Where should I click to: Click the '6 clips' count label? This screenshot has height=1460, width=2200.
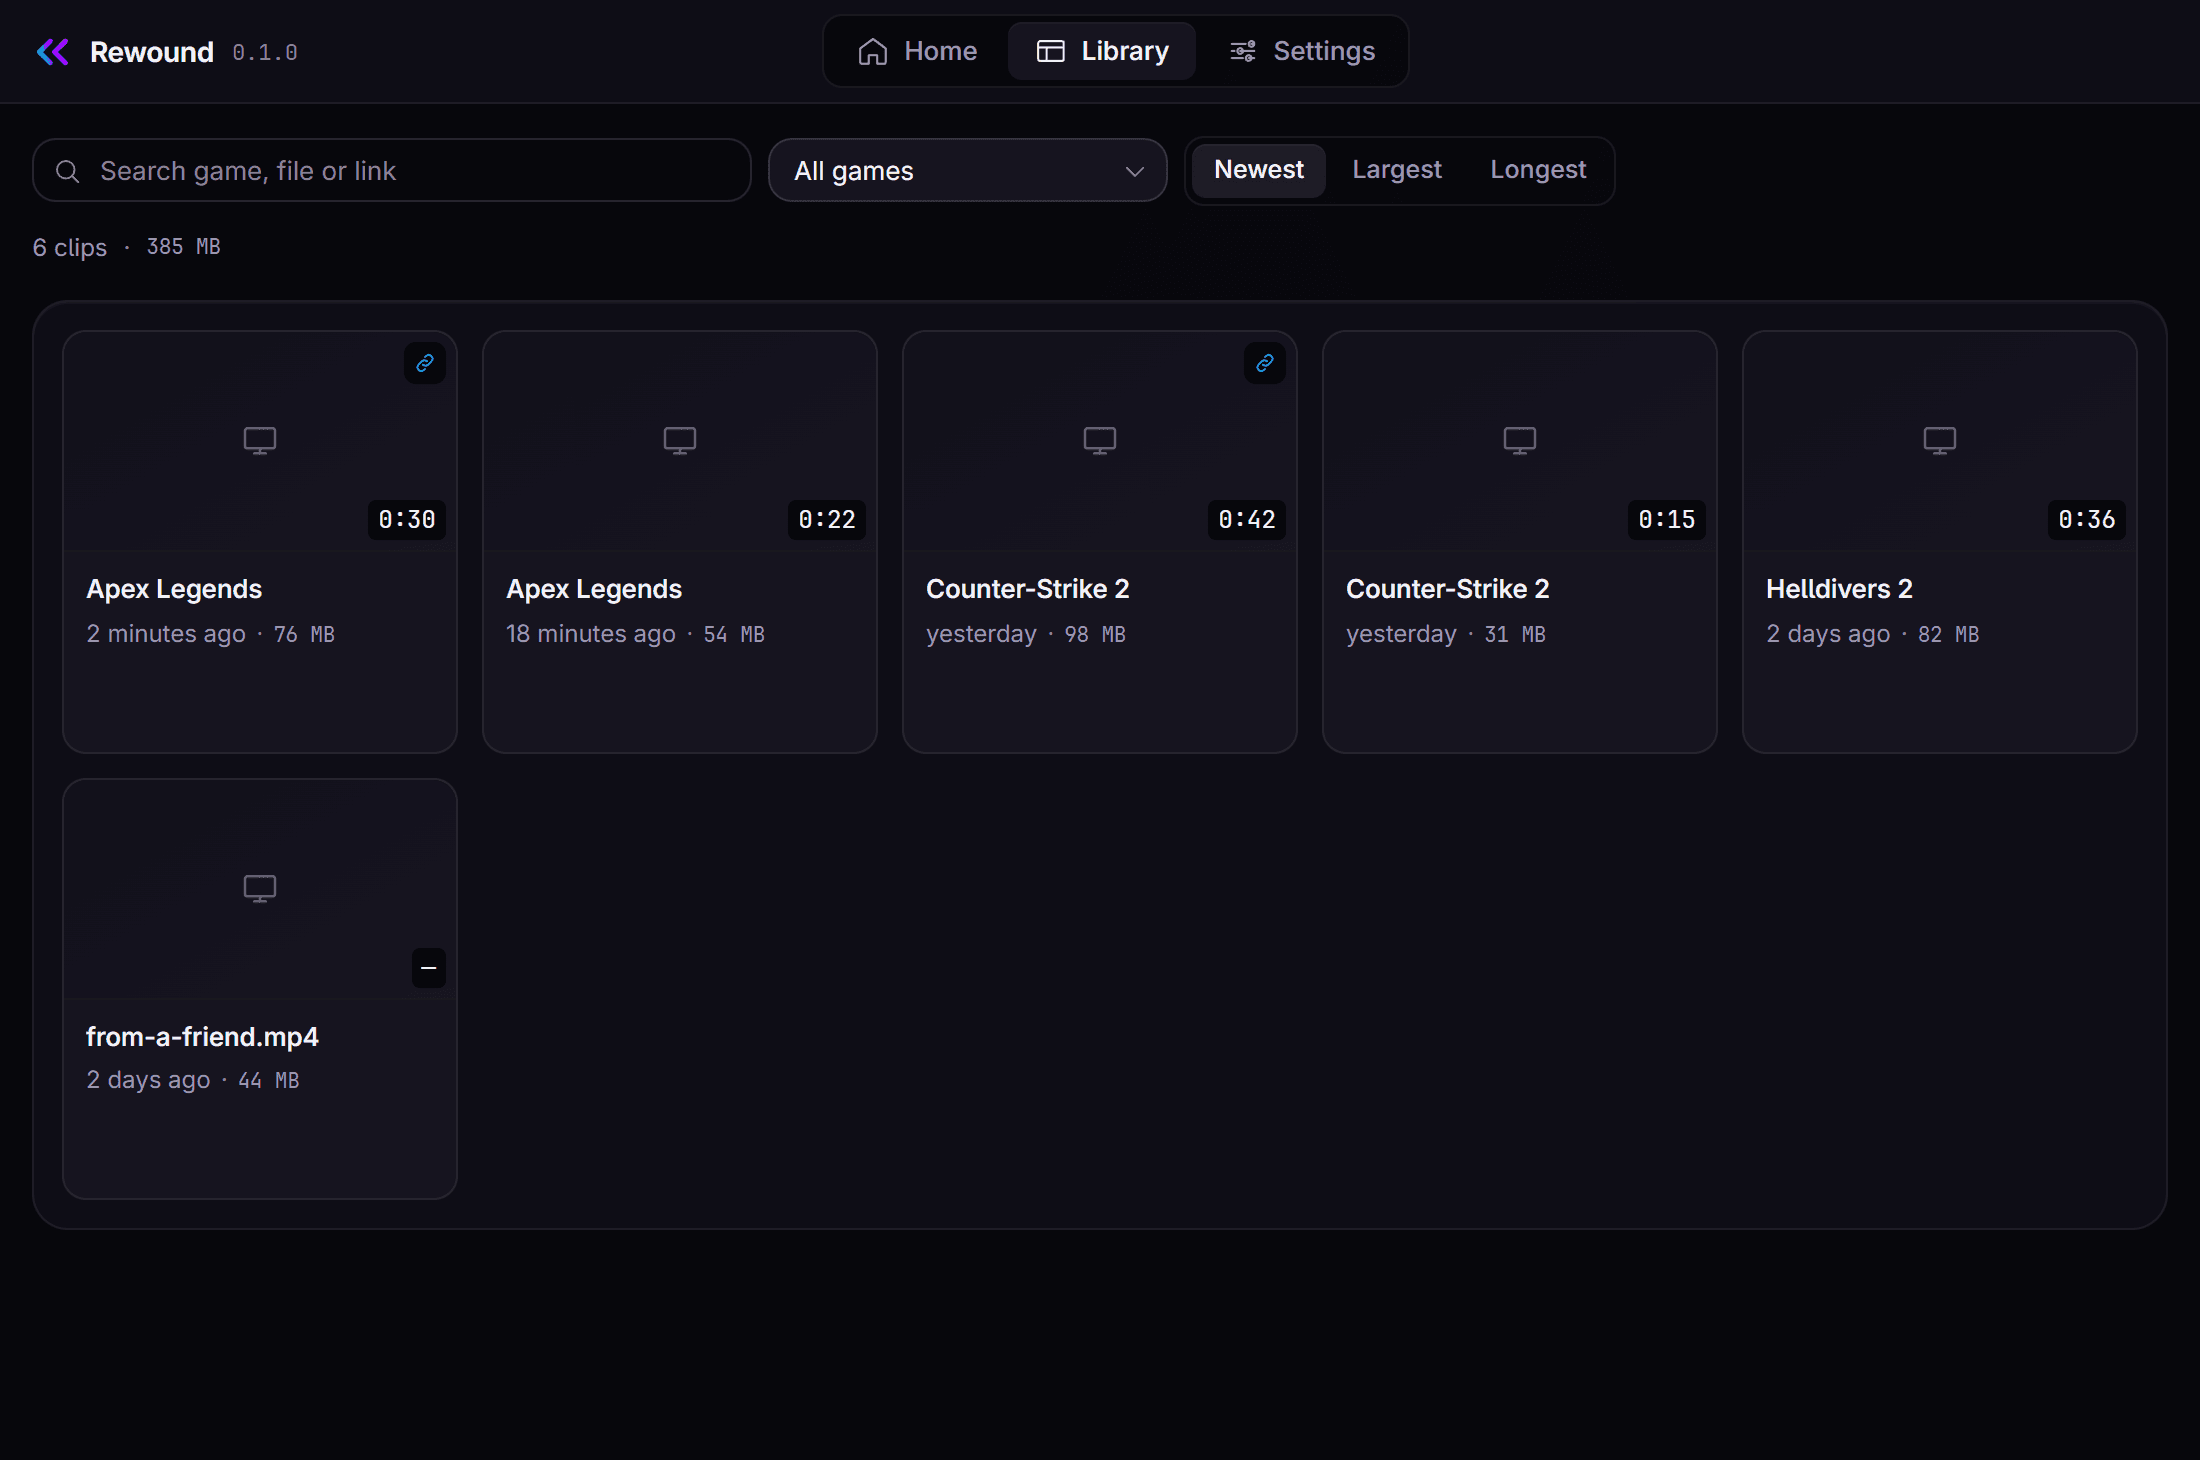(x=70, y=247)
